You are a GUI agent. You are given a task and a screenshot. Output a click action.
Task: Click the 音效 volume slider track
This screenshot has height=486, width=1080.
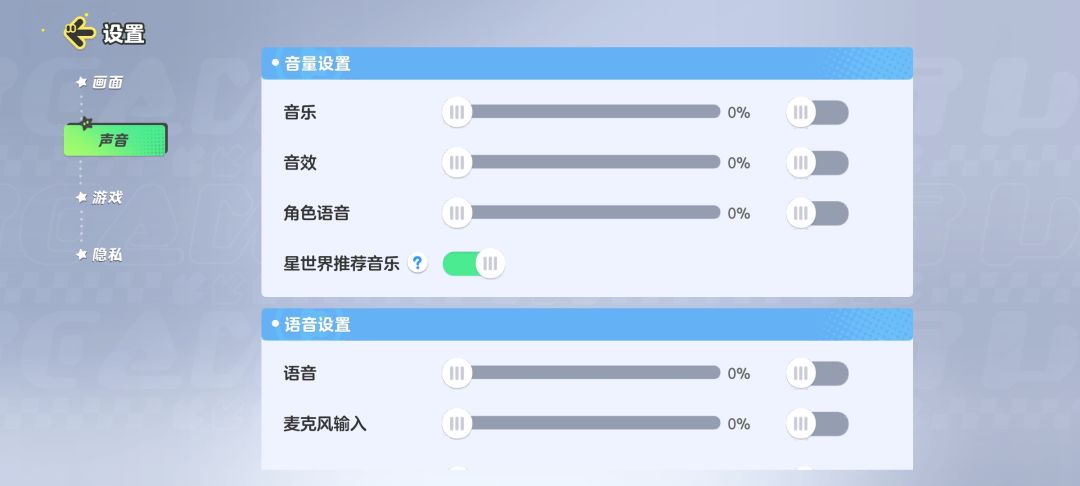pyautogui.click(x=590, y=162)
